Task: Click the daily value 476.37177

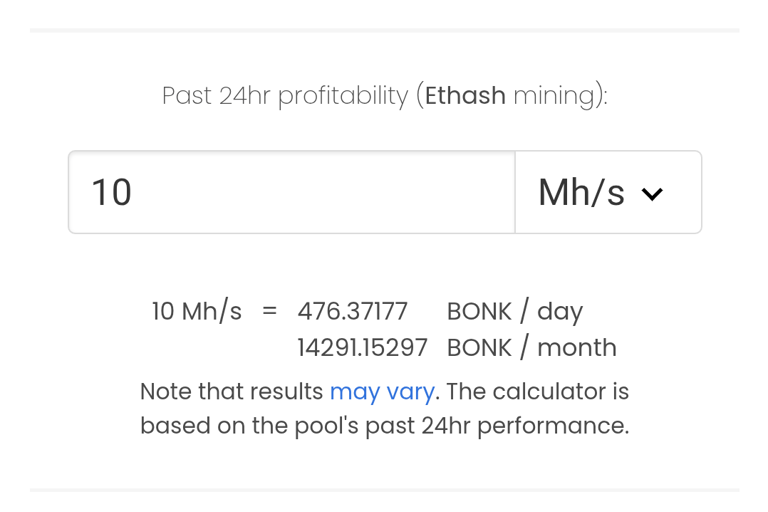Action: 352,311
